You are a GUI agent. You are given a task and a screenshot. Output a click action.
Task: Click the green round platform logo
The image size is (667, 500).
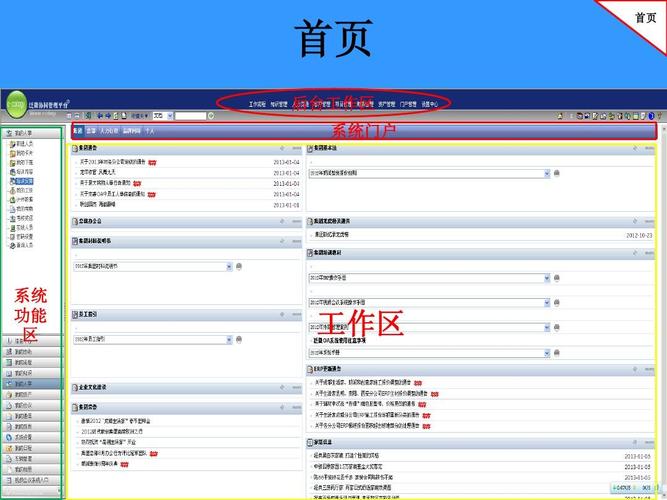pos(17,104)
